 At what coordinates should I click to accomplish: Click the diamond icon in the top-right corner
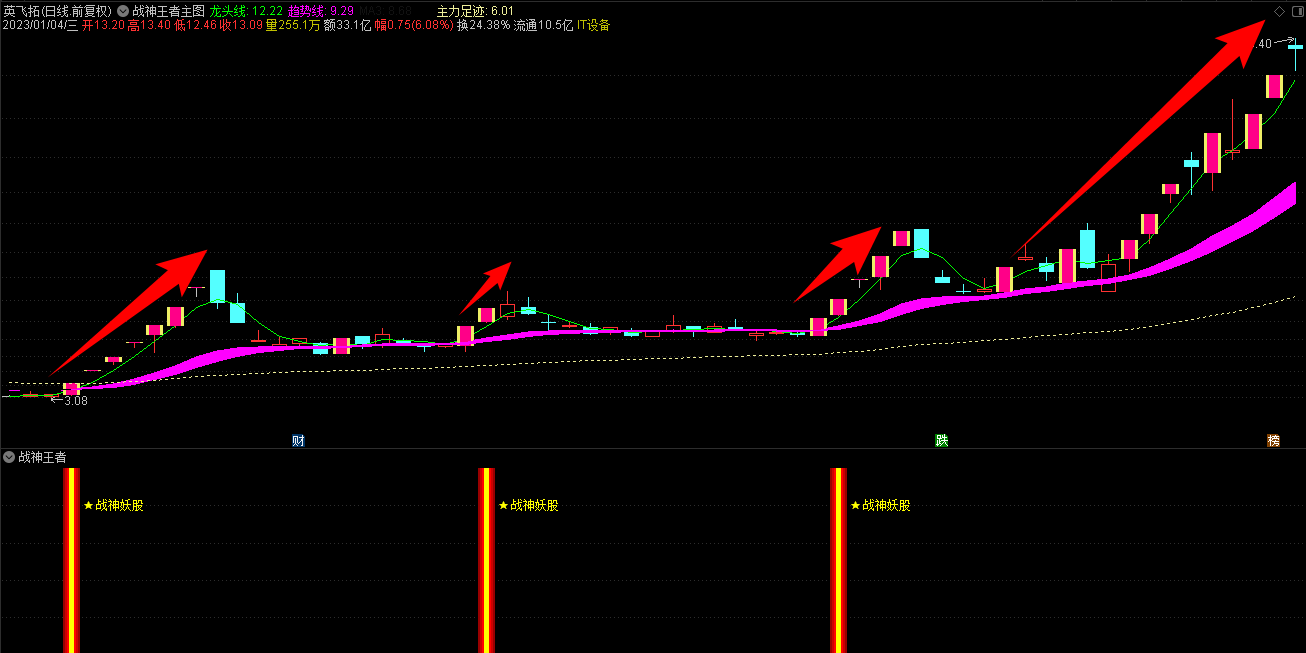1280,11
